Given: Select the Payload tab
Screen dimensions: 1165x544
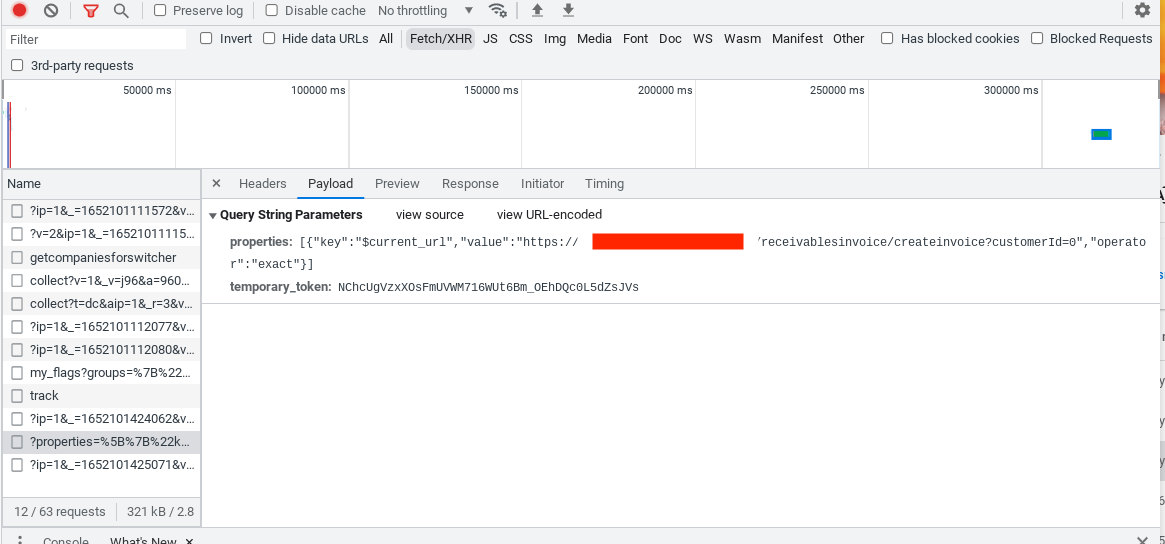Looking at the screenshot, I should click(x=331, y=184).
